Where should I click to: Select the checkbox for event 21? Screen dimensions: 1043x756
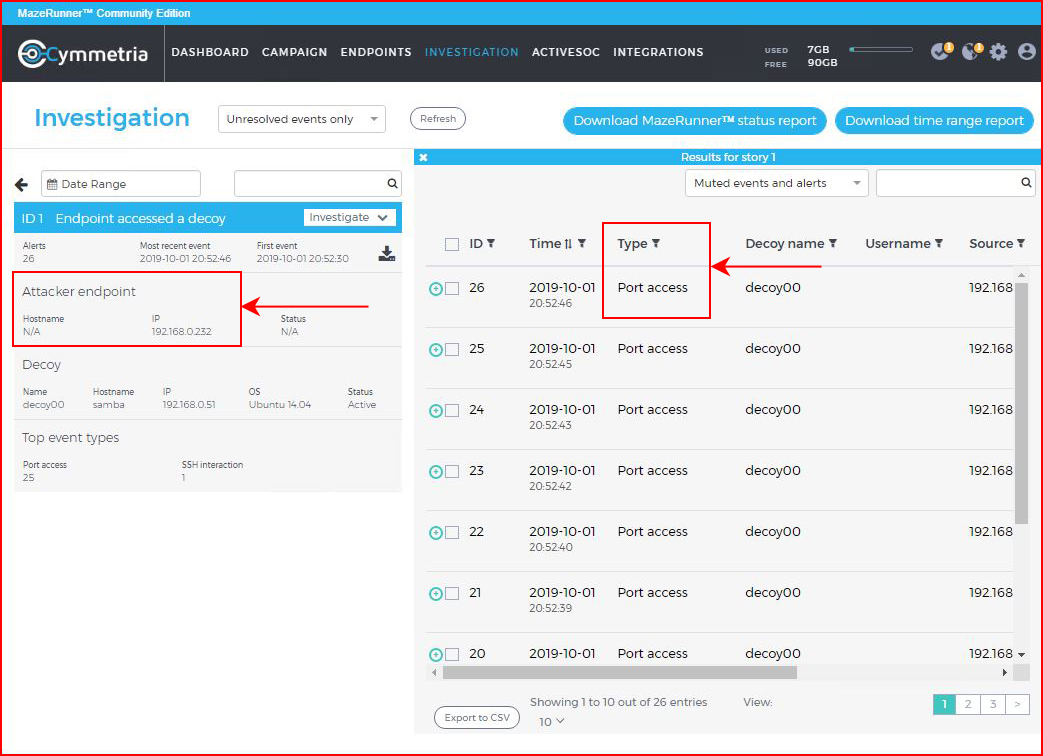click(452, 594)
